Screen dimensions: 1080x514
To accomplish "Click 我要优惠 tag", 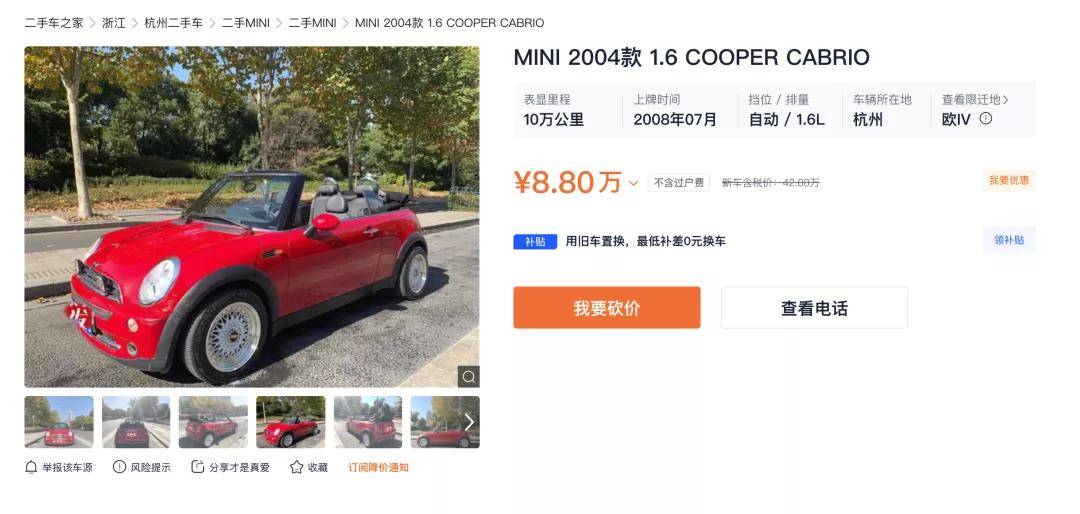I will [x=1009, y=181].
